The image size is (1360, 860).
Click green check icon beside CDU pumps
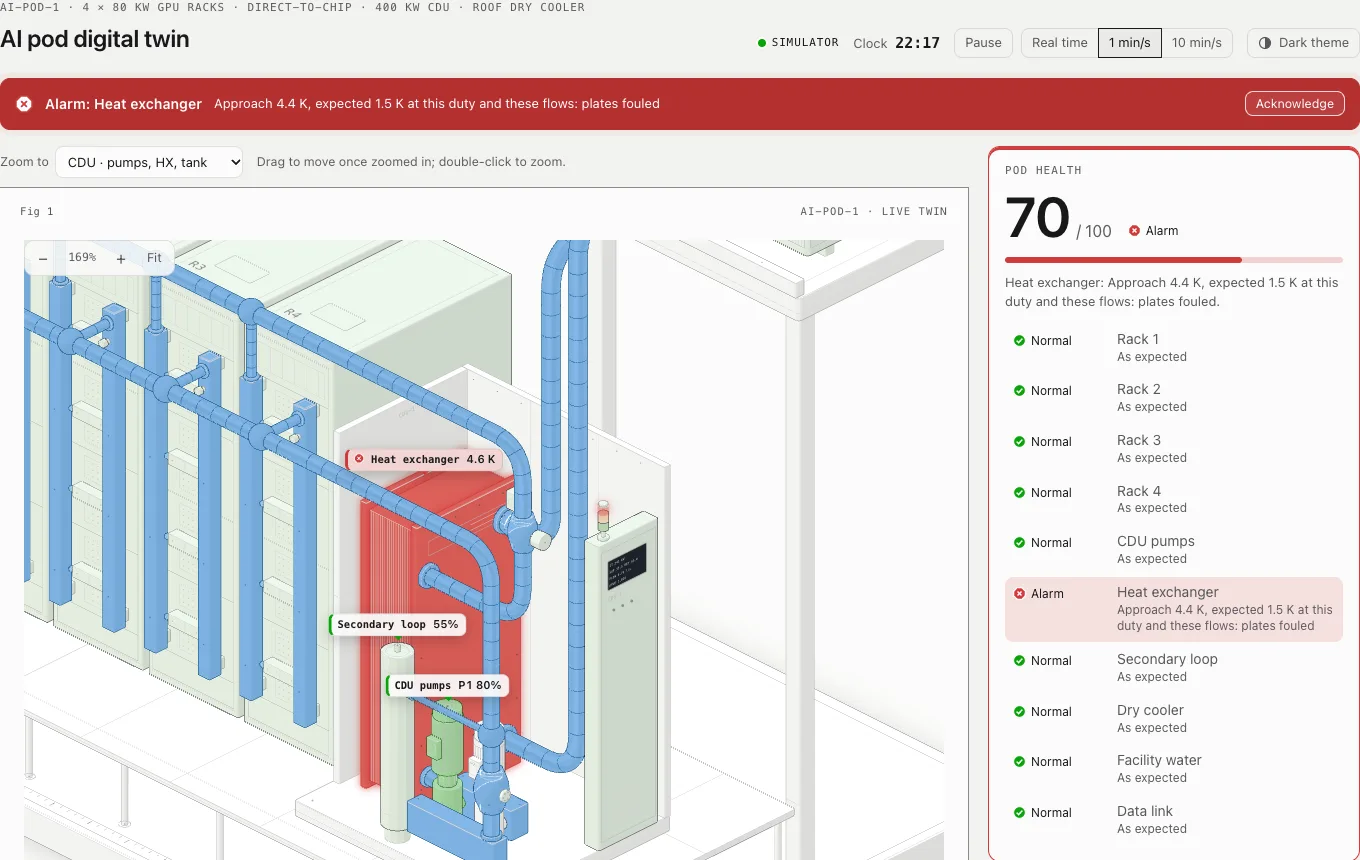coord(1020,543)
